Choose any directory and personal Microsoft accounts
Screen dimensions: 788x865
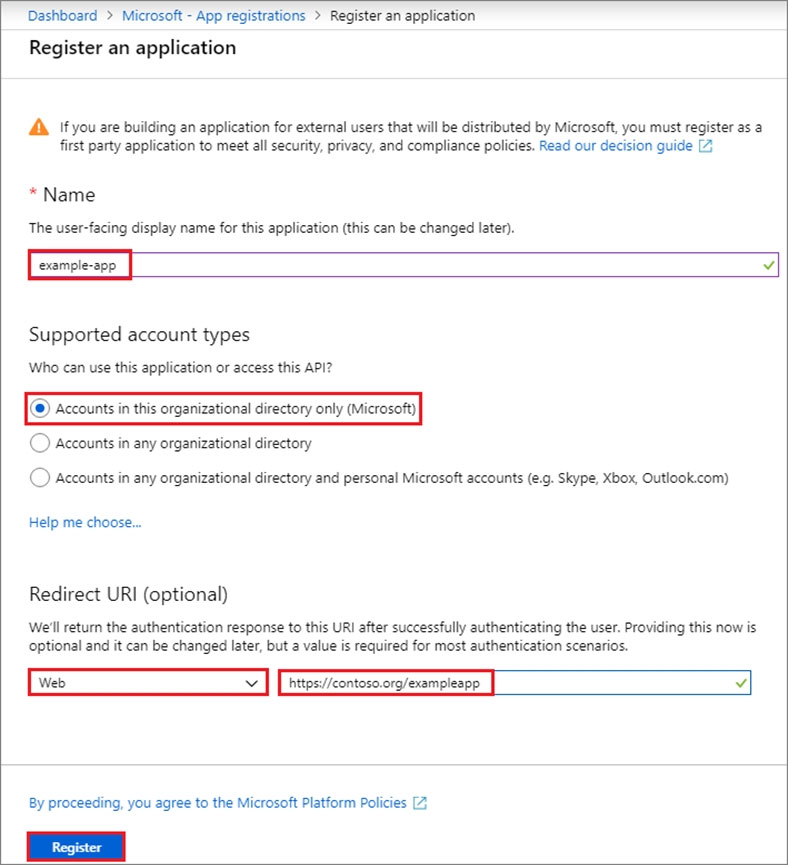(x=41, y=478)
